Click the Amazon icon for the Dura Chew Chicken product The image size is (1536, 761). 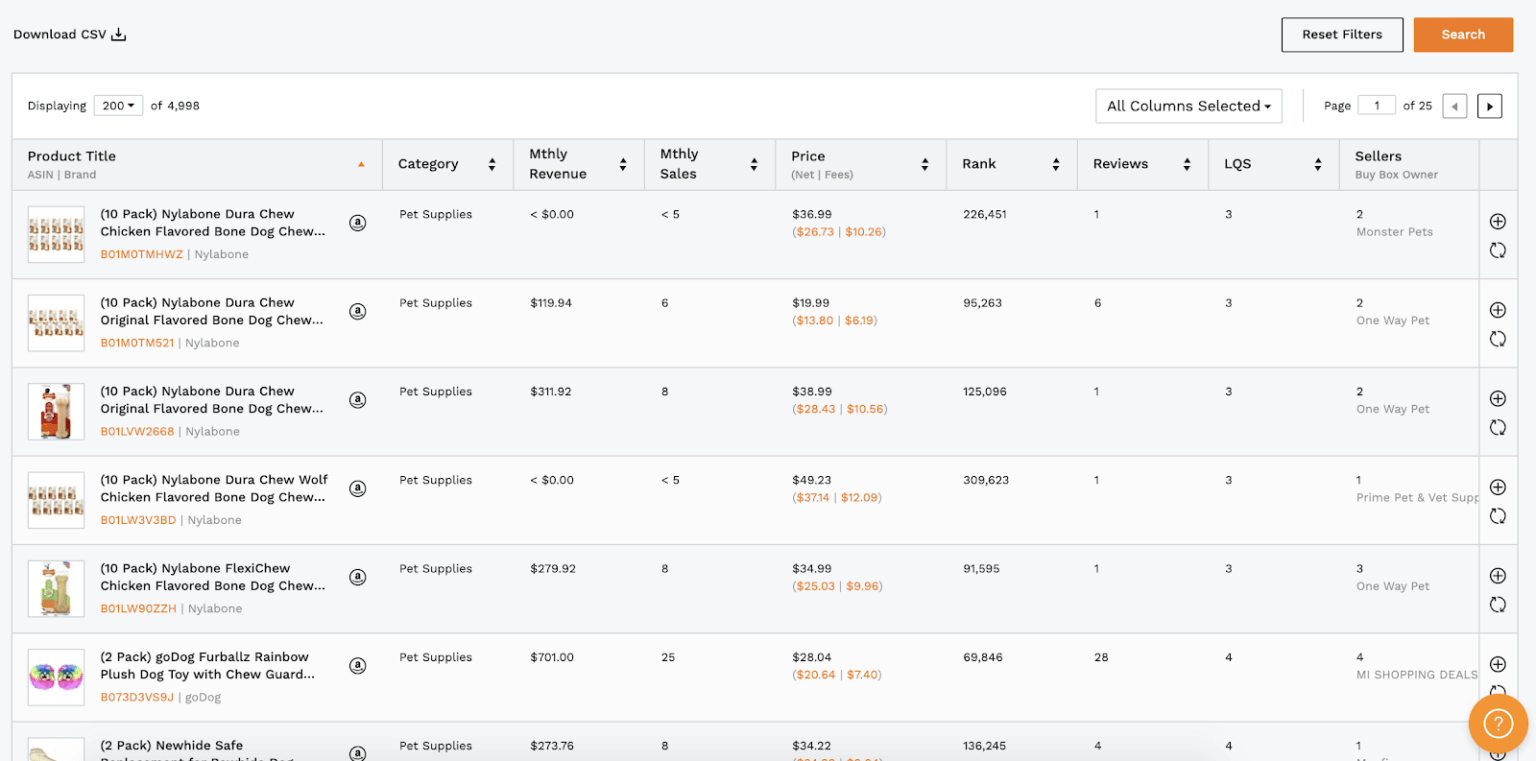[358, 222]
